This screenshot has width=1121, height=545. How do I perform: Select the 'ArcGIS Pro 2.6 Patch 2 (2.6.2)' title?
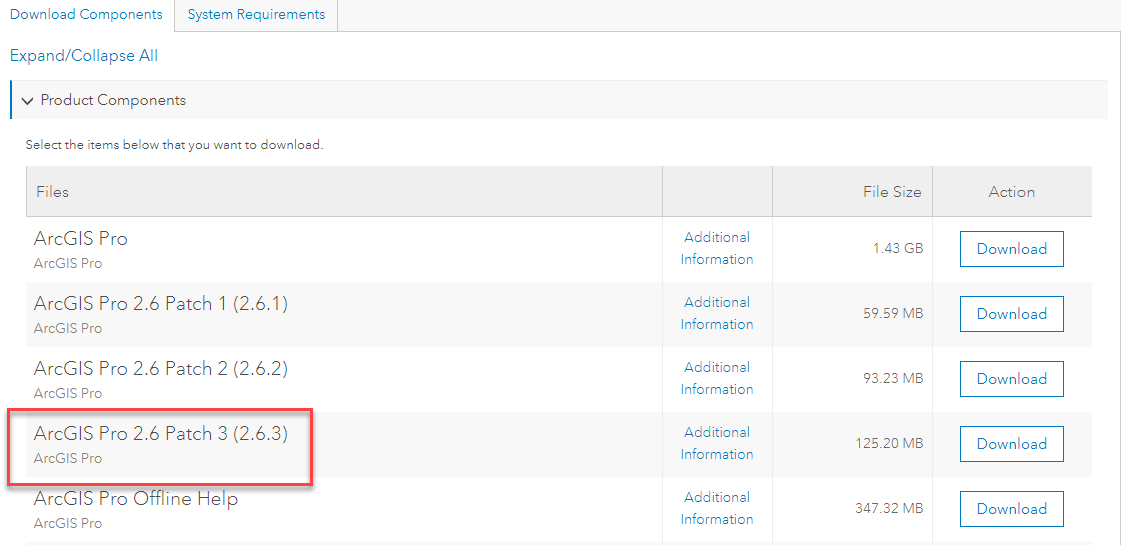pos(161,369)
